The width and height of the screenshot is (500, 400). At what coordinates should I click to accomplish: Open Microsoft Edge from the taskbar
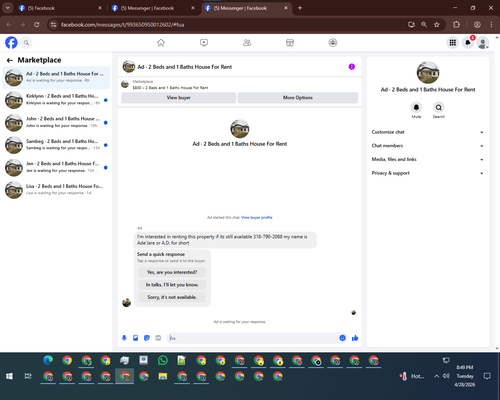click(x=48, y=360)
